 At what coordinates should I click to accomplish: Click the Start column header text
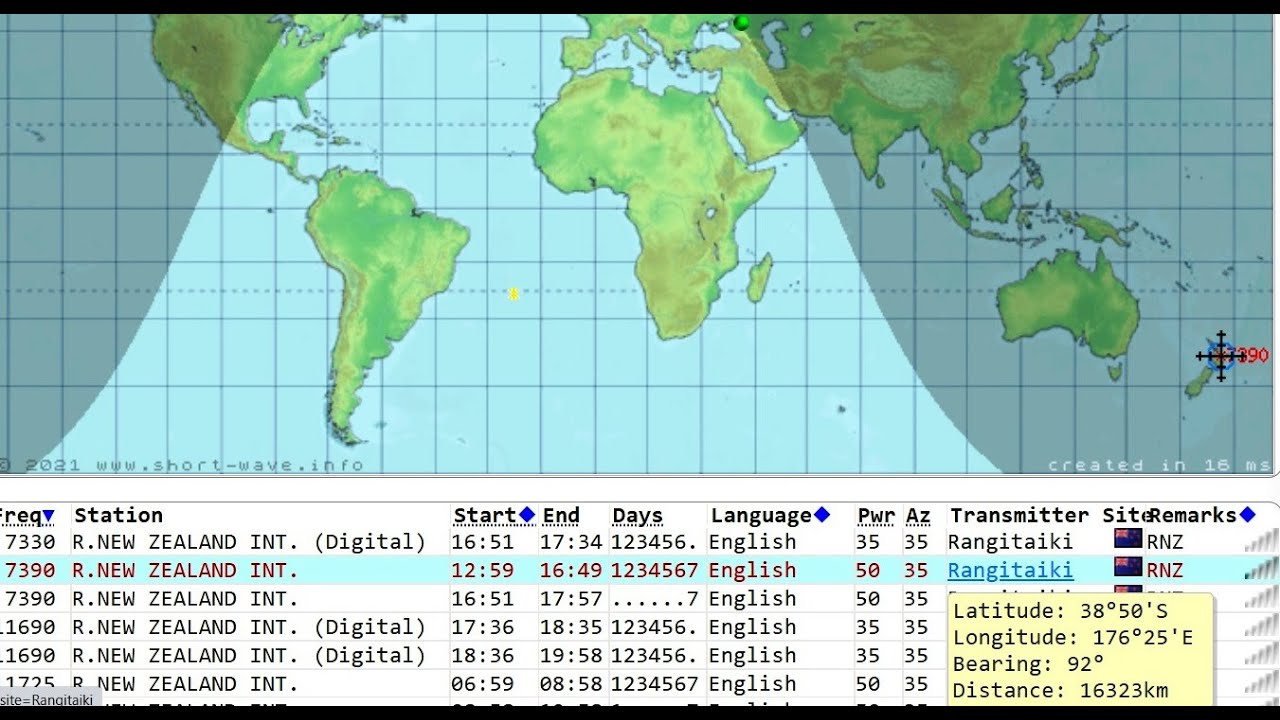click(x=485, y=515)
